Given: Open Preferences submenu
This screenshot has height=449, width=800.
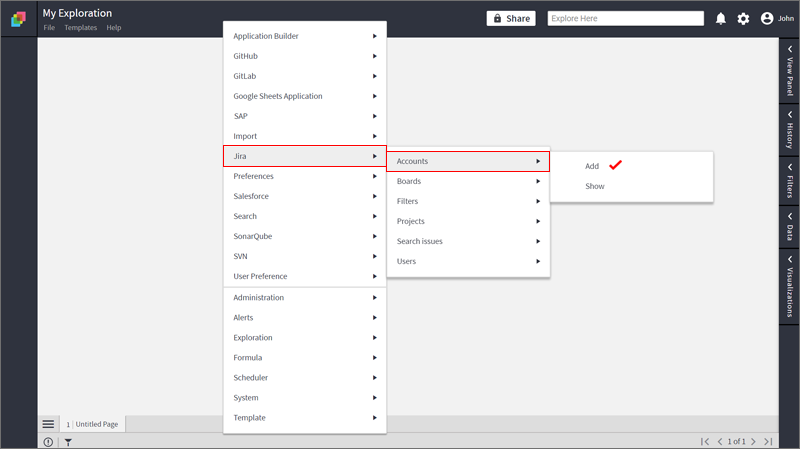Looking at the screenshot, I should pyautogui.click(x=305, y=176).
